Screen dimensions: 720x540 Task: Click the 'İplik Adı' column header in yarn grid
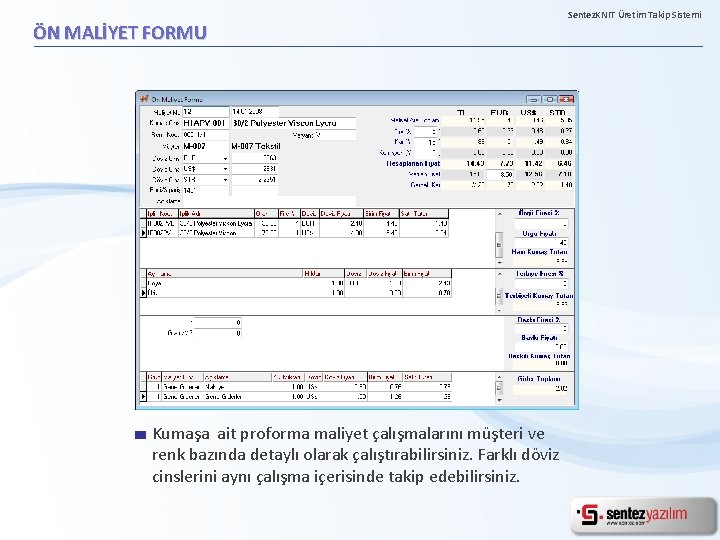pos(216,214)
